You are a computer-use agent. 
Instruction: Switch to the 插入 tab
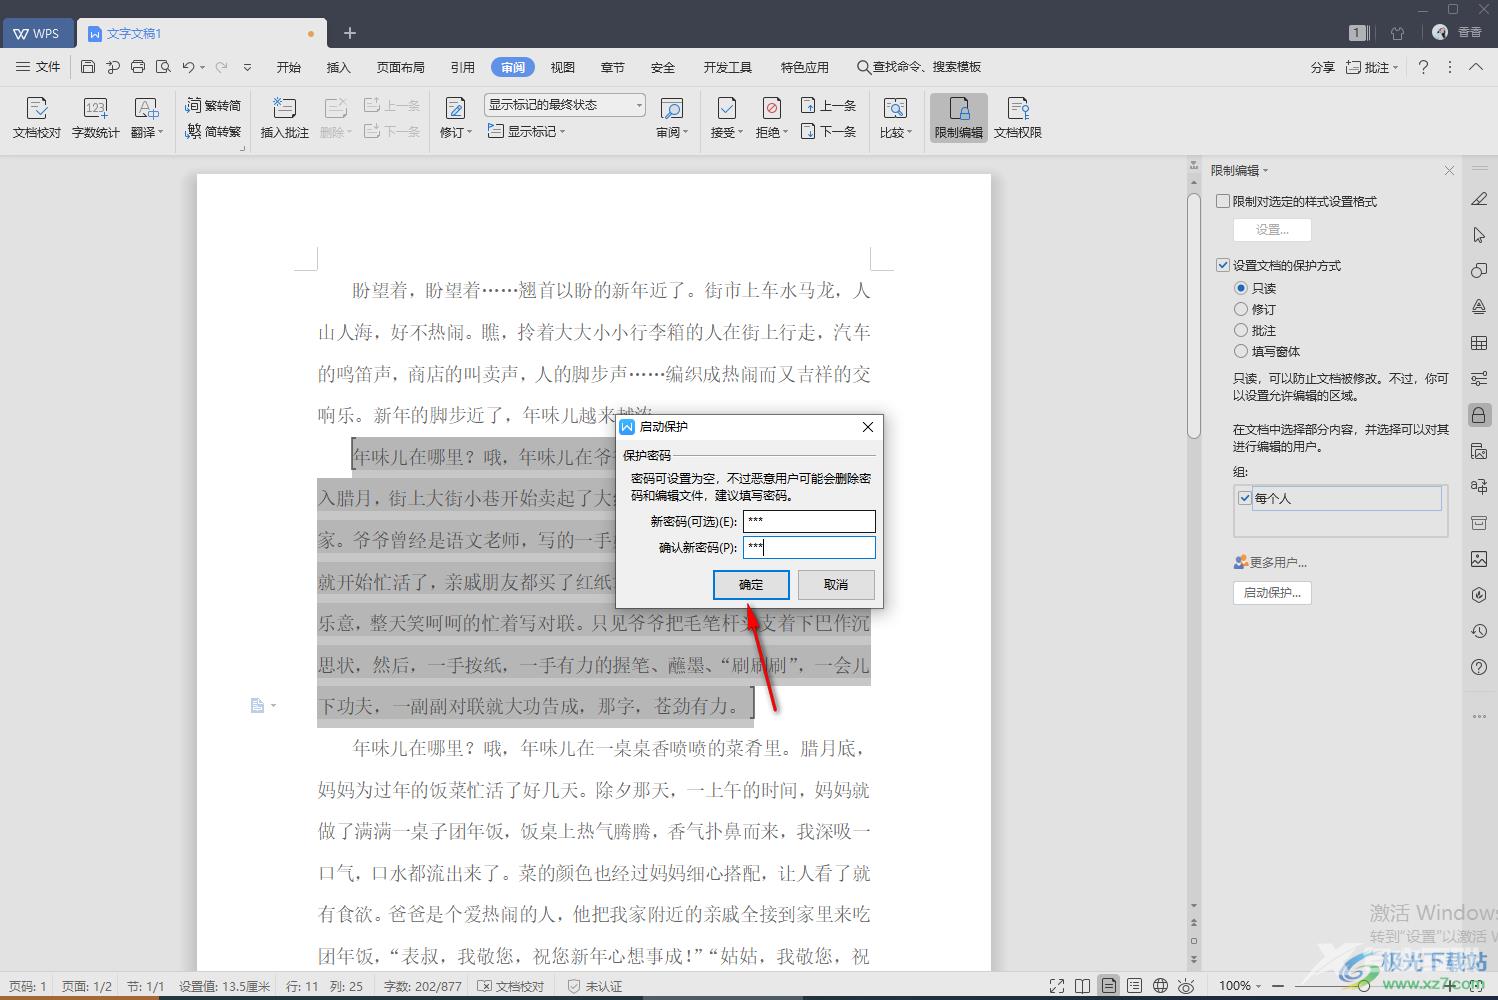coord(339,67)
